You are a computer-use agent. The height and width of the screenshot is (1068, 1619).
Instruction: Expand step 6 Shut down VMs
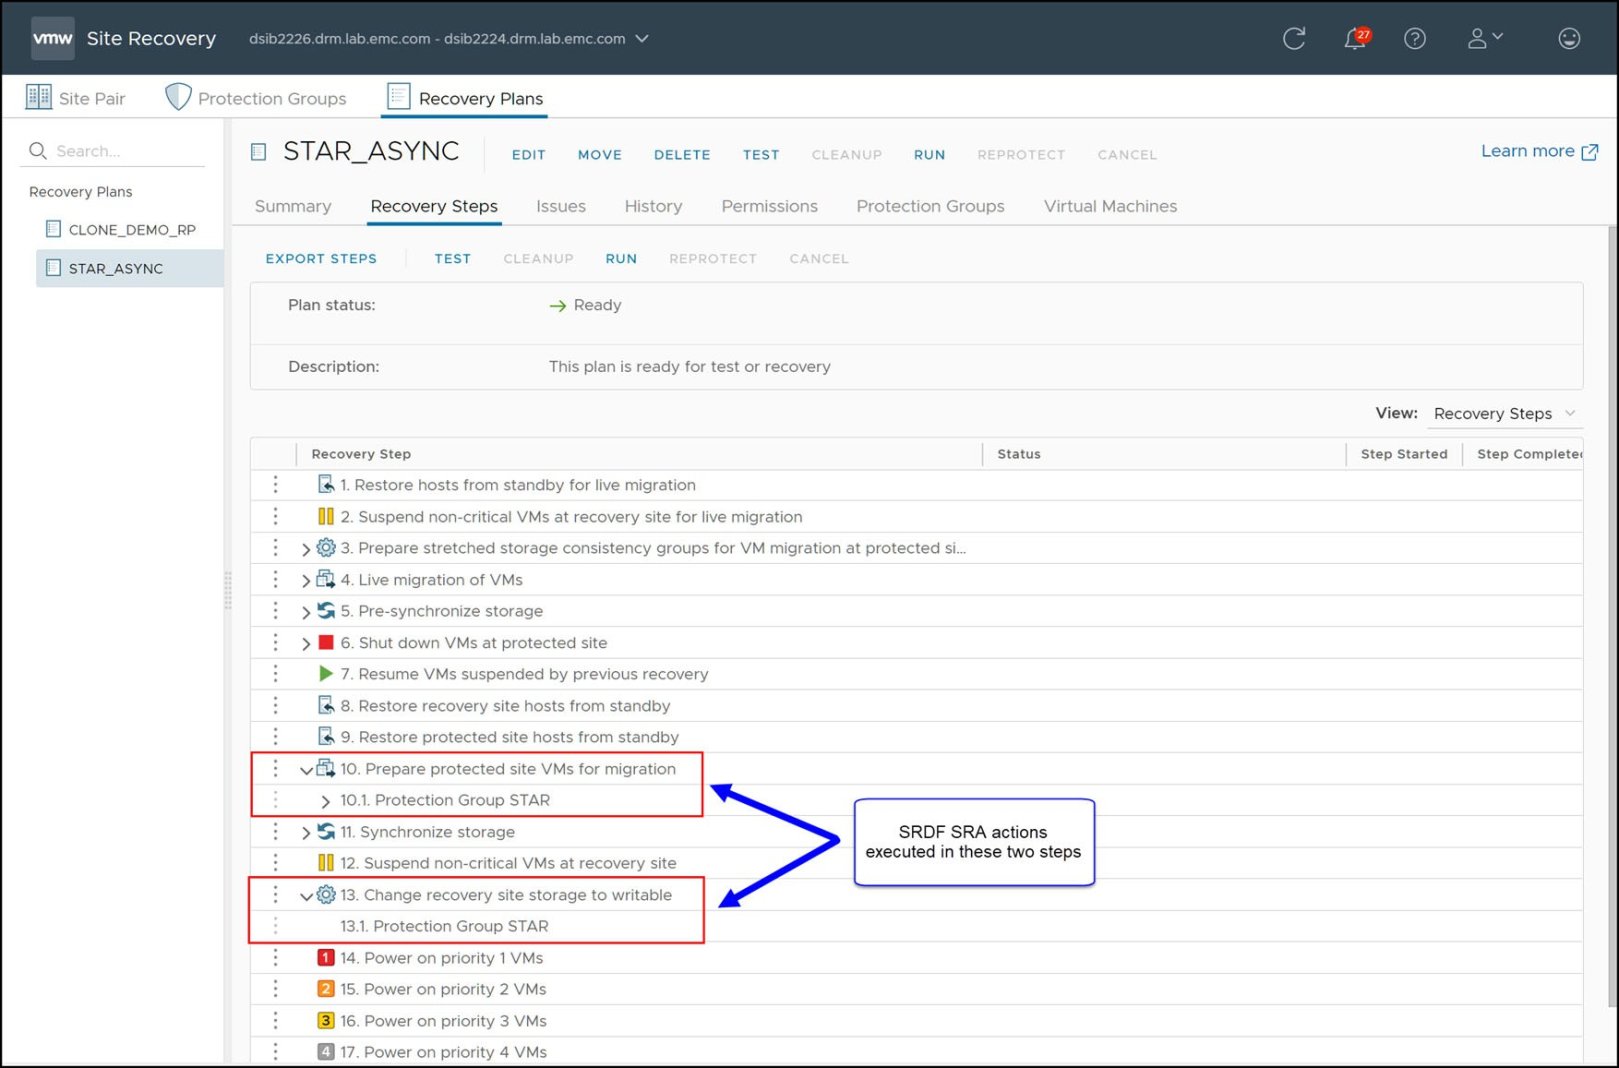(x=306, y=643)
